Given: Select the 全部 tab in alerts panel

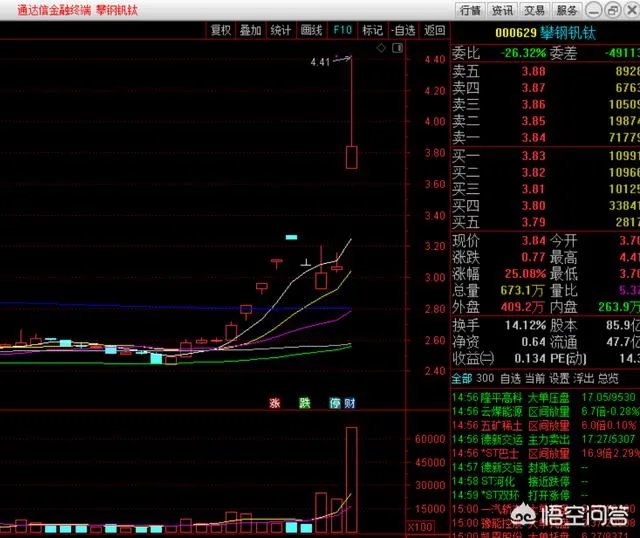Looking at the screenshot, I should (462, 379).
